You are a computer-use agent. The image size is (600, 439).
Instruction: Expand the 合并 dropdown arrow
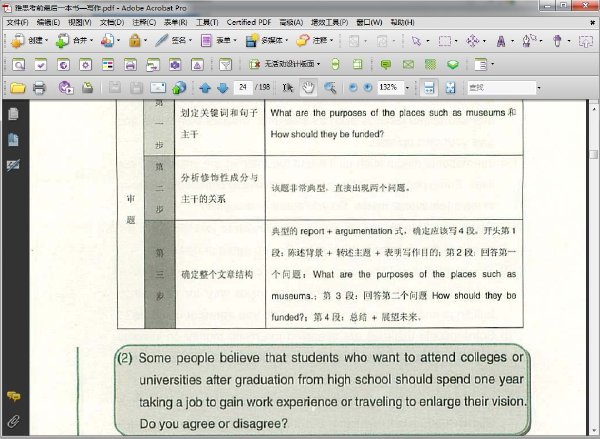tap(91, 41)
